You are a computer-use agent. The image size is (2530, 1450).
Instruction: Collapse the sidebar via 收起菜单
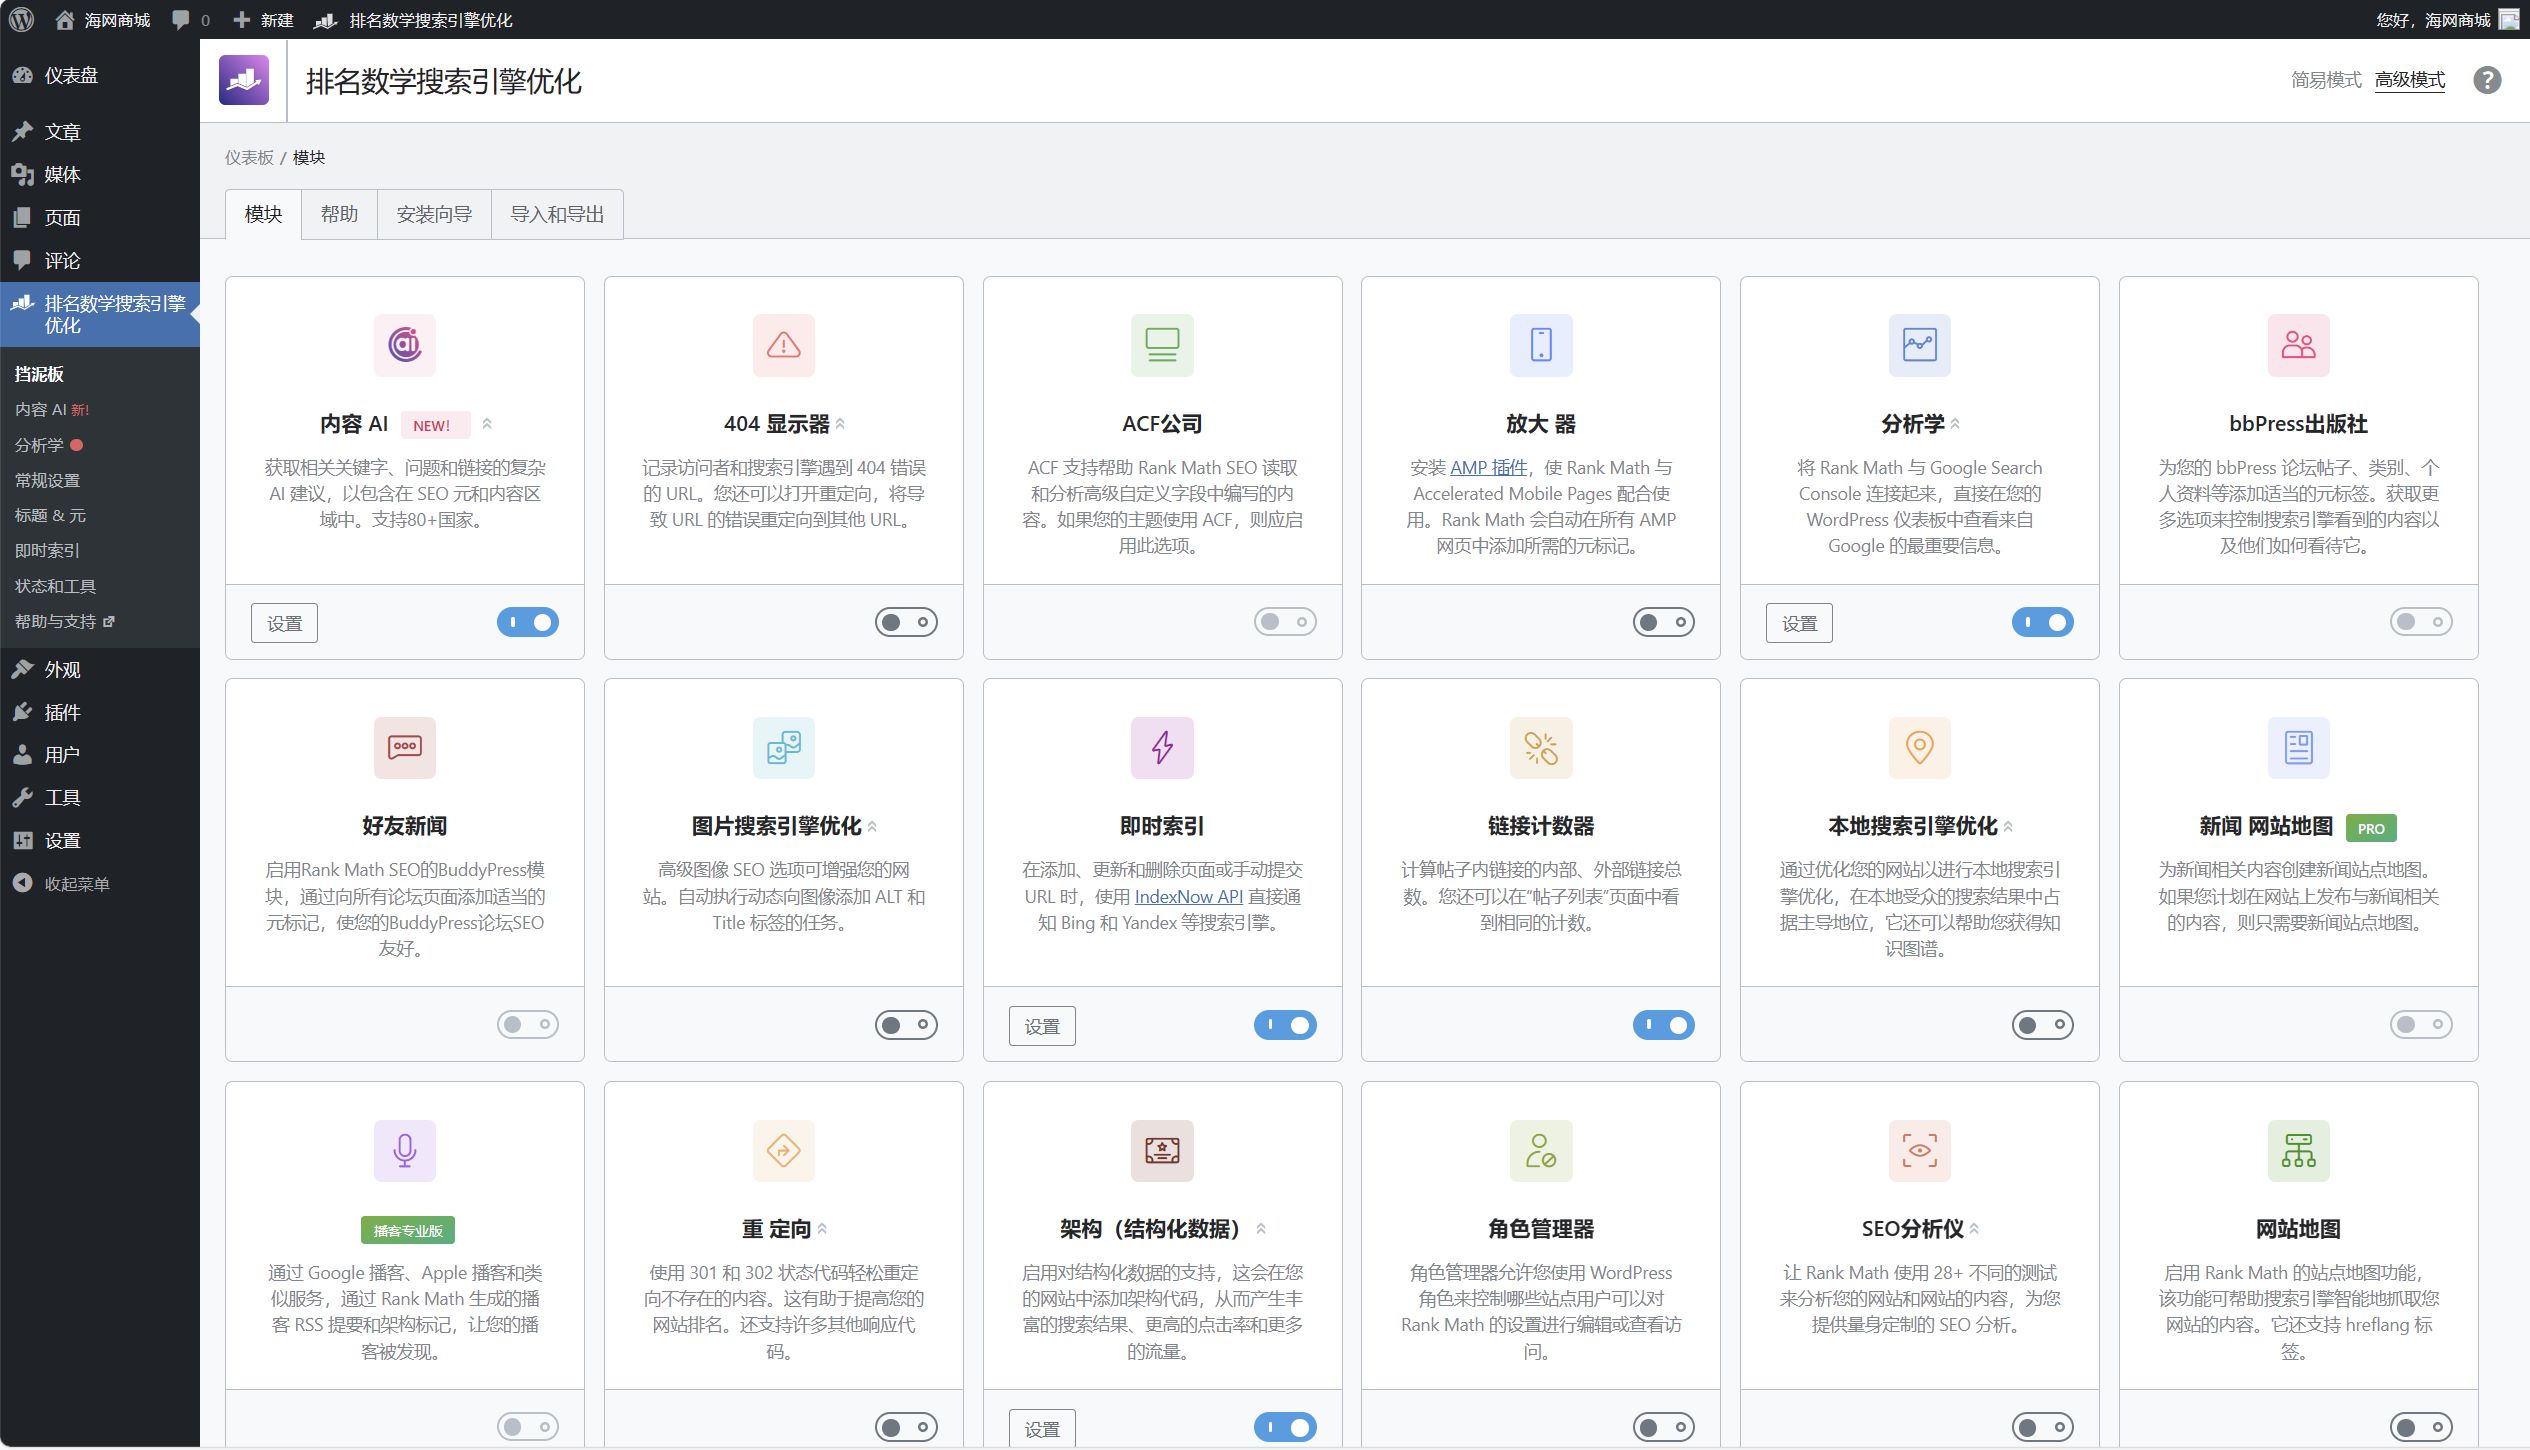click(62, 884)
